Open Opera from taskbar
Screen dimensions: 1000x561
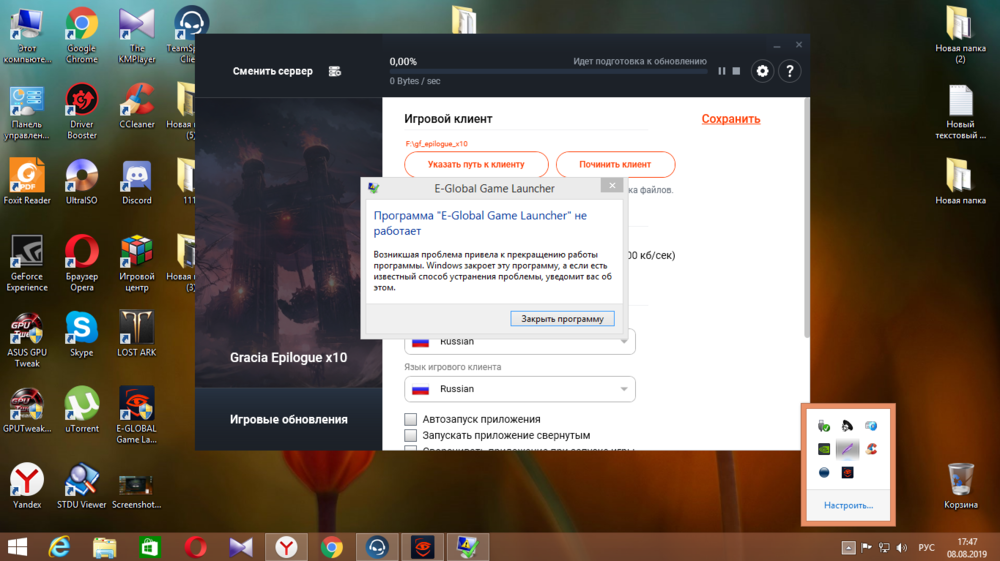coord(195,547)
